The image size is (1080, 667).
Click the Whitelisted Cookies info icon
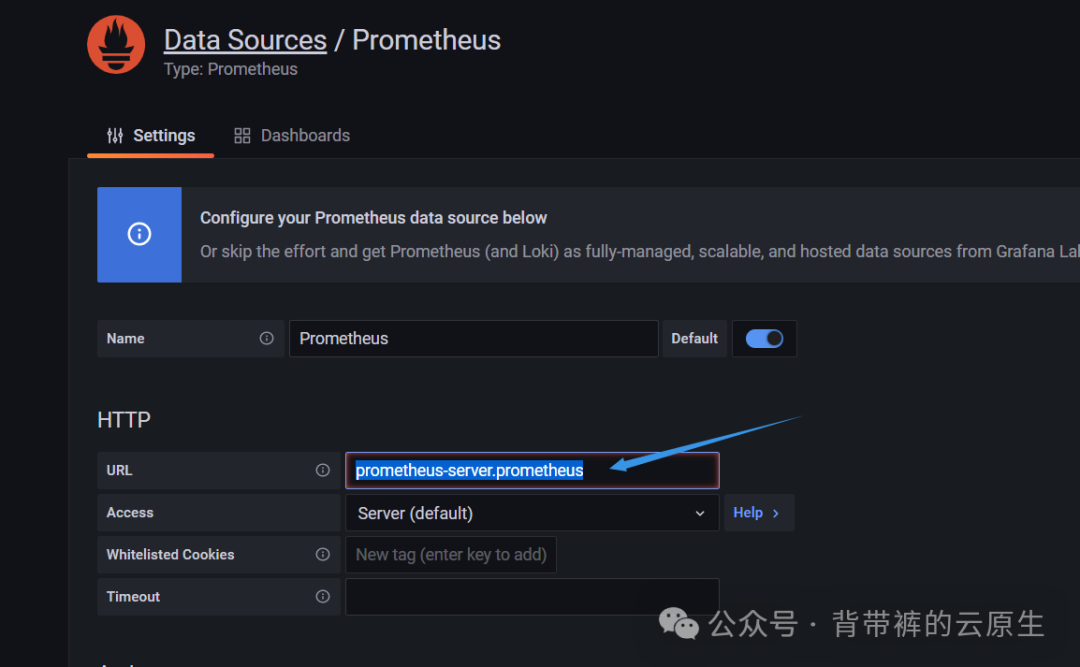[322, 554]
